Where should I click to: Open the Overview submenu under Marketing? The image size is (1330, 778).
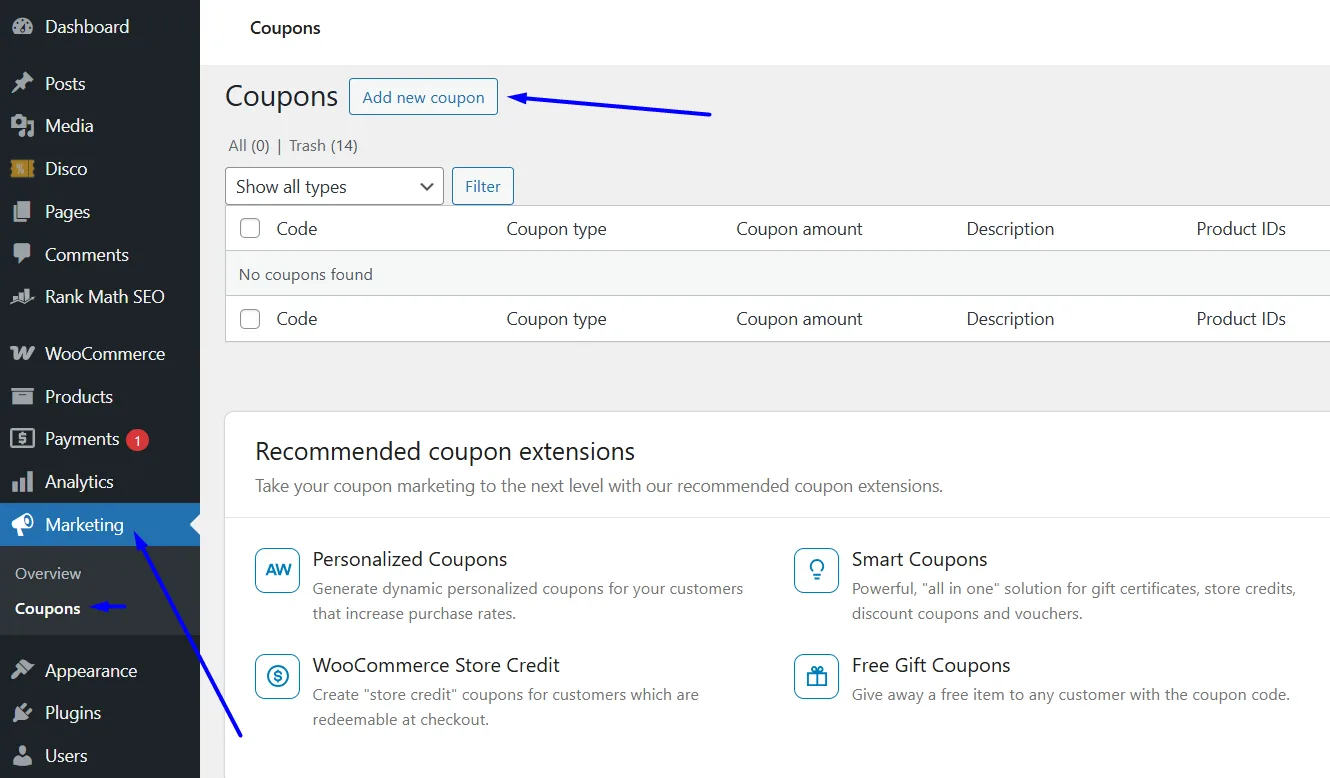pyautogui.click(x=48, y=574)
